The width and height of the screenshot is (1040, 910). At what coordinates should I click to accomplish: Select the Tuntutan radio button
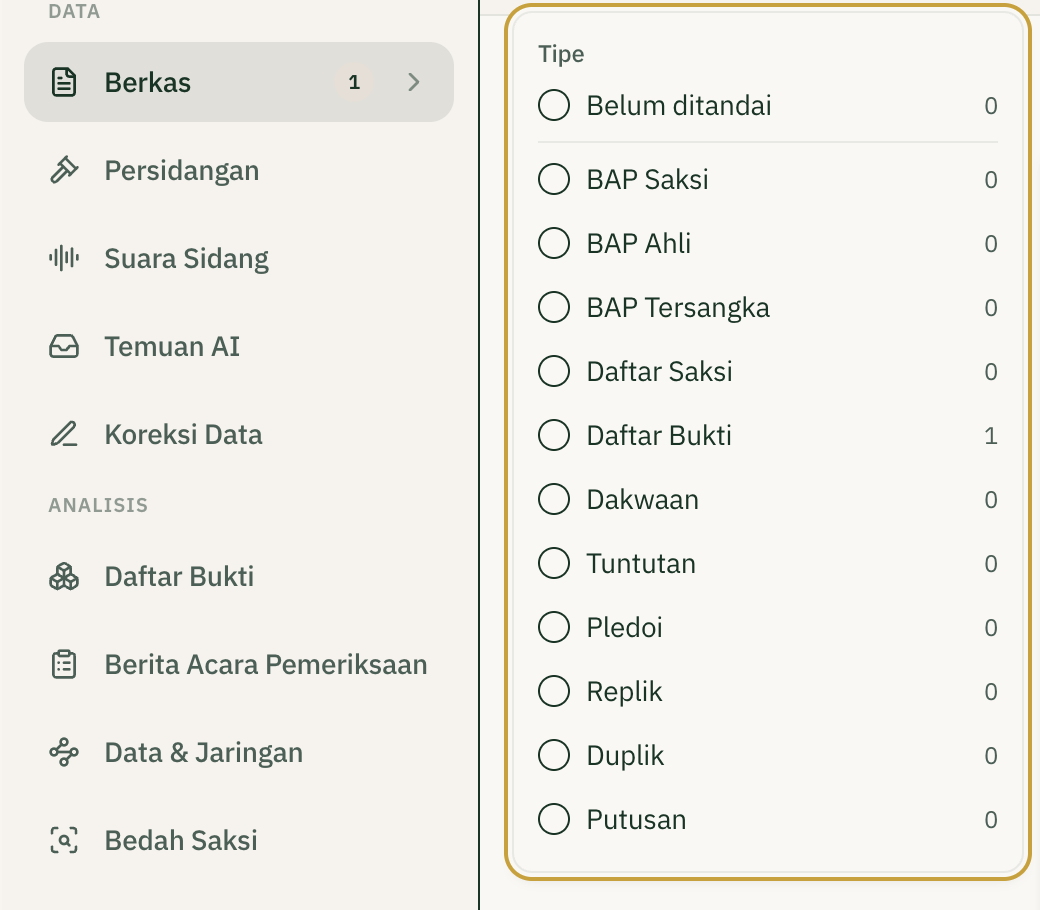(x=554, y=563)
